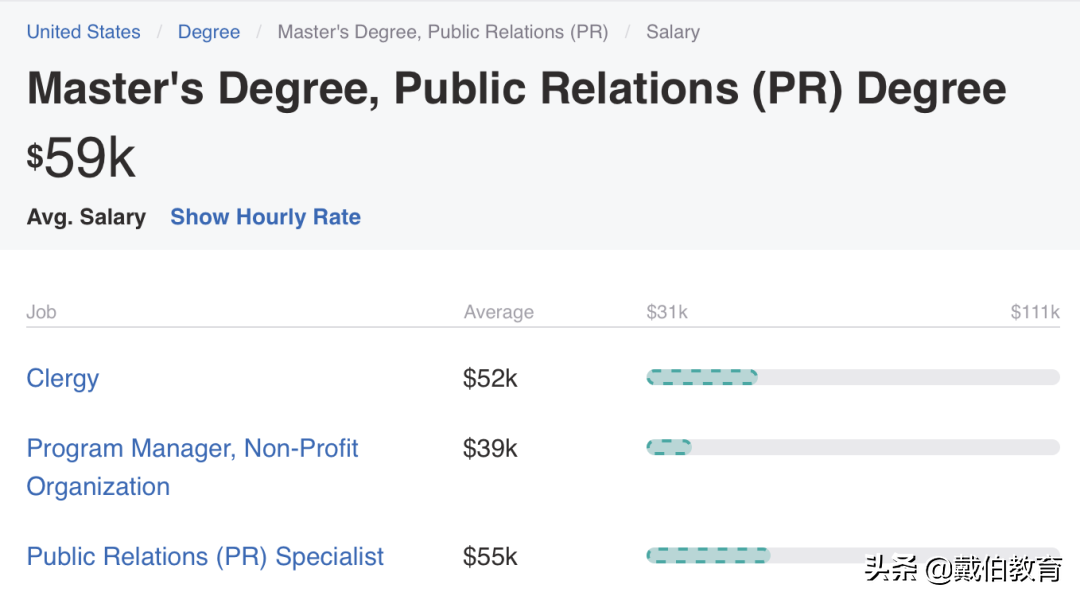The image size is (1080, 600).
Task: Show Hourly Rate instead of salary
Action: coord(265,217)
